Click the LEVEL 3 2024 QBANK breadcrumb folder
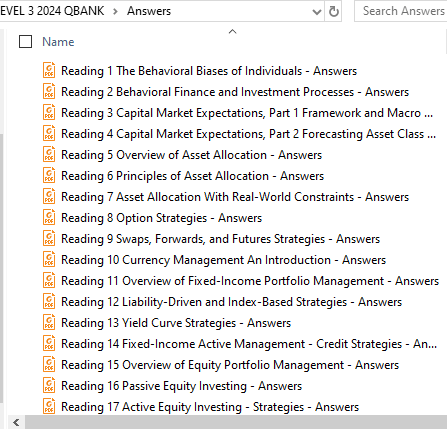The width and height of the screenshot is (447, 429). tap(52, 11)
